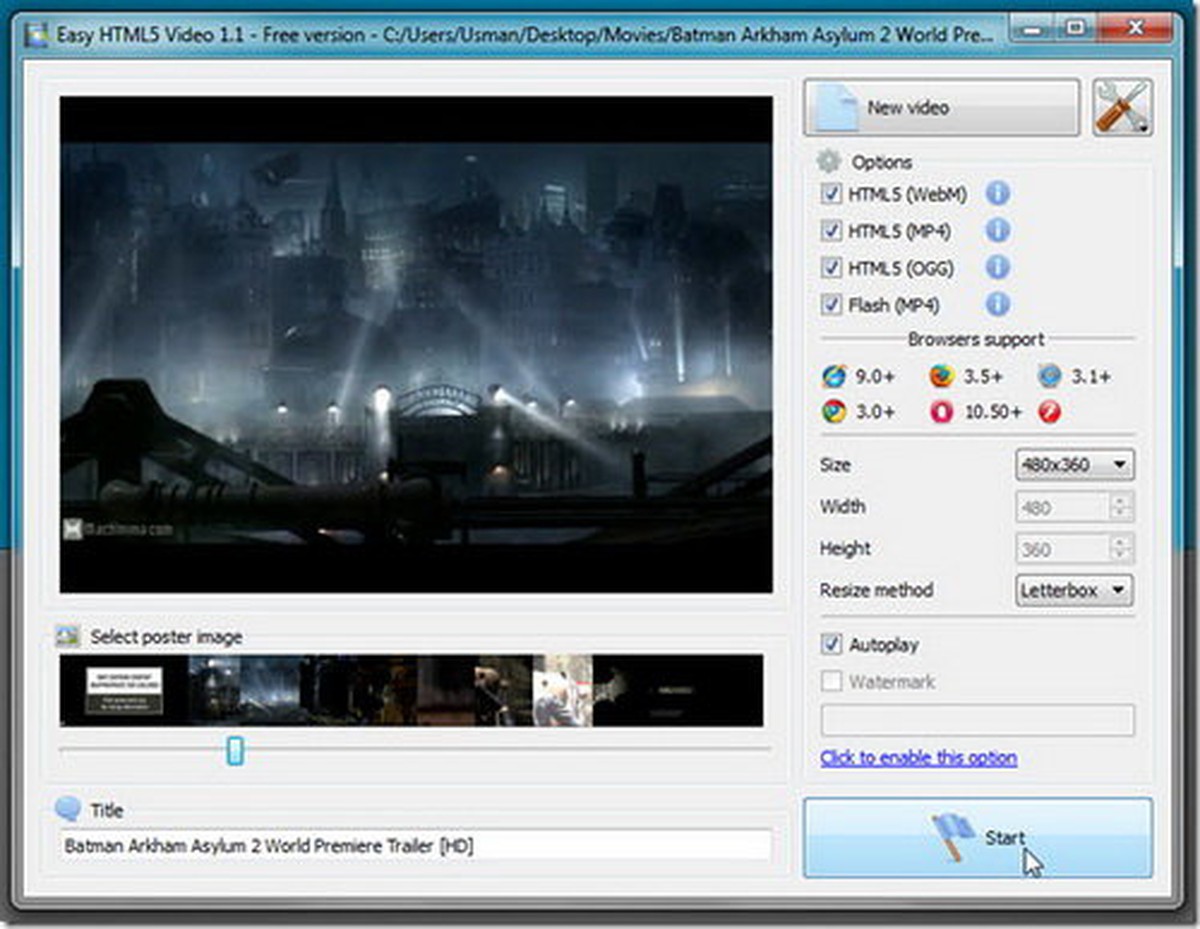Click the Chrome 3.0+ browser icon
This screenshot has height=929, width=1200.
(x=833, y=411)
